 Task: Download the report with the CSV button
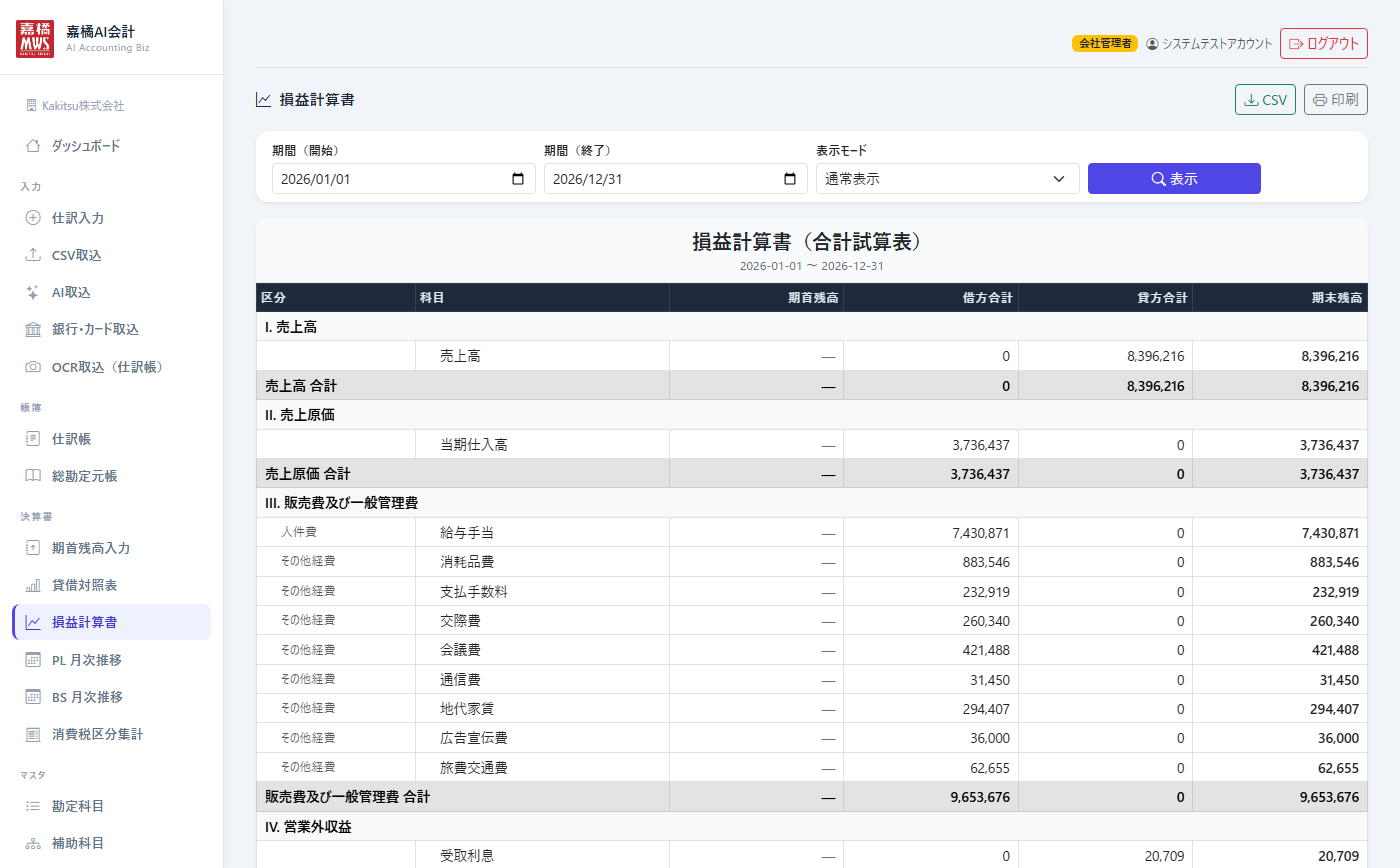tap(1266, 100)
